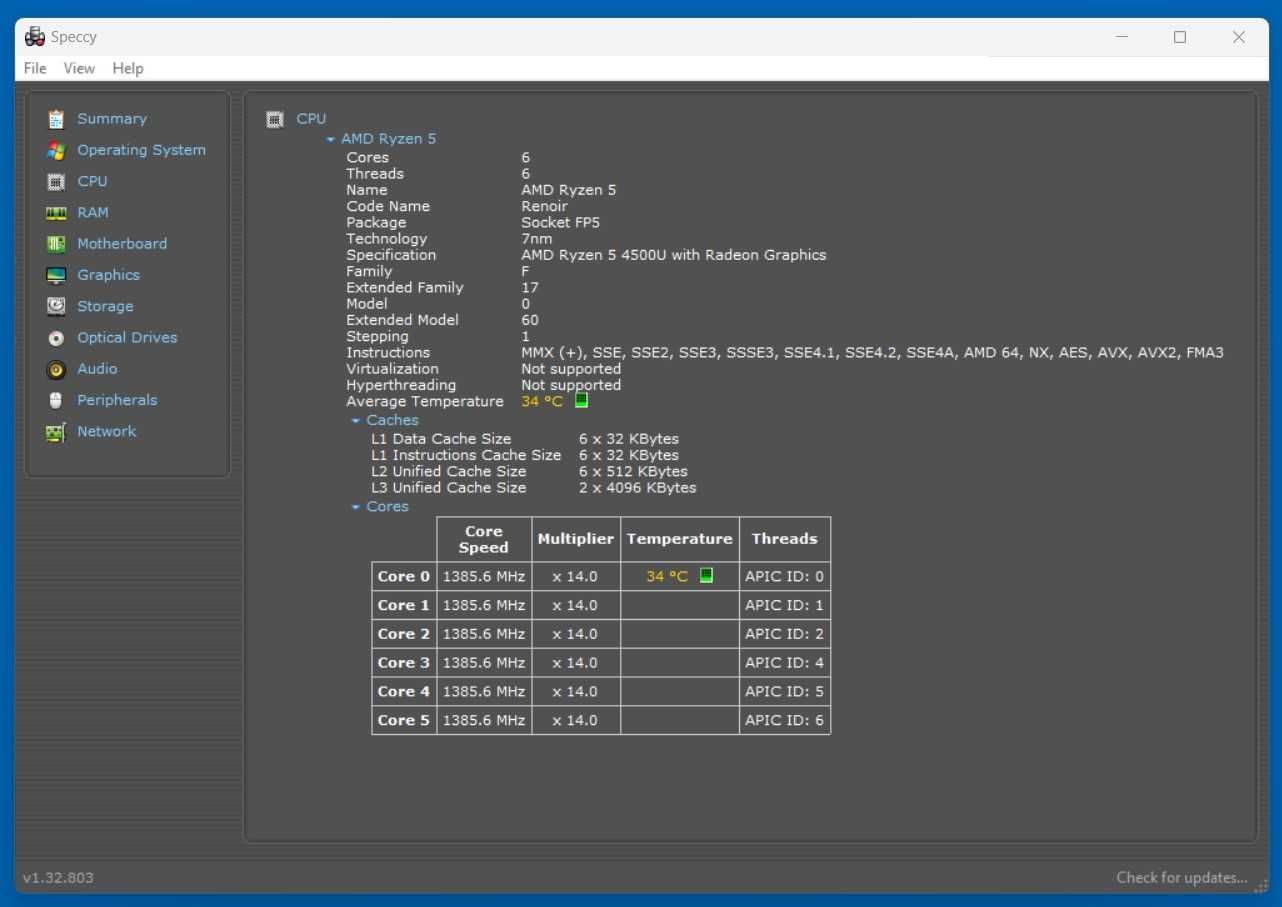Image resolution: width=1282 pixels, height=907 pixels.
Task: Click L2 Unified Cache Size label
Action: pos(449,471)
